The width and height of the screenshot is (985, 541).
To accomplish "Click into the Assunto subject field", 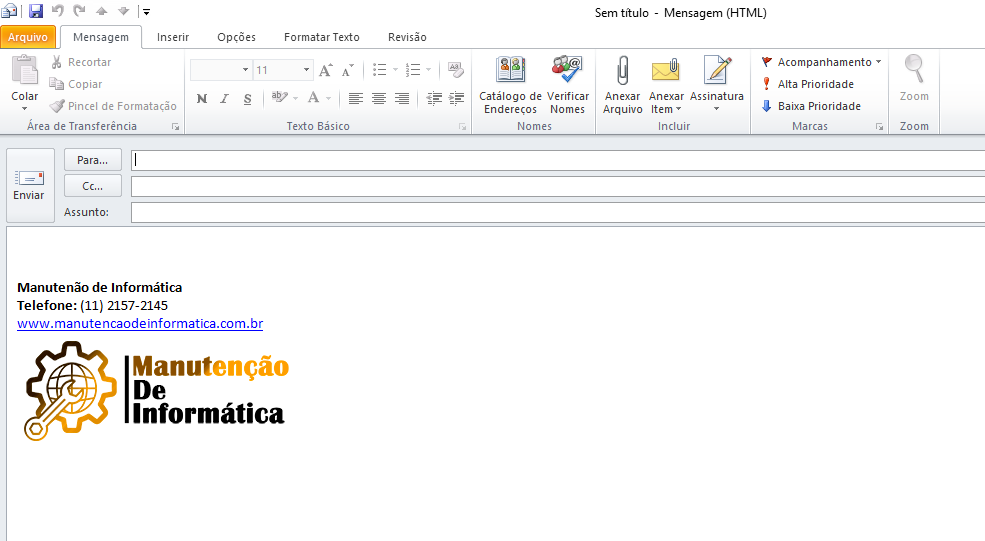I will click(558, 212).
